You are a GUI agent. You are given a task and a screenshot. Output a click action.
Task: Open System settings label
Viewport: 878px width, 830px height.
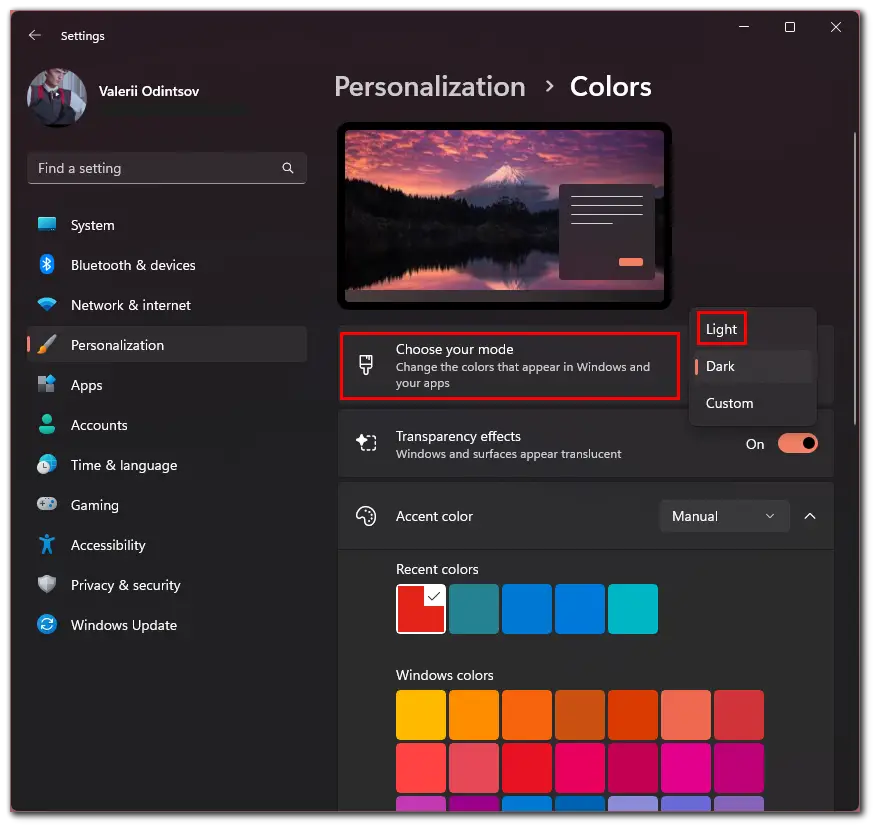pyautogui.click(x=92, y=225)
